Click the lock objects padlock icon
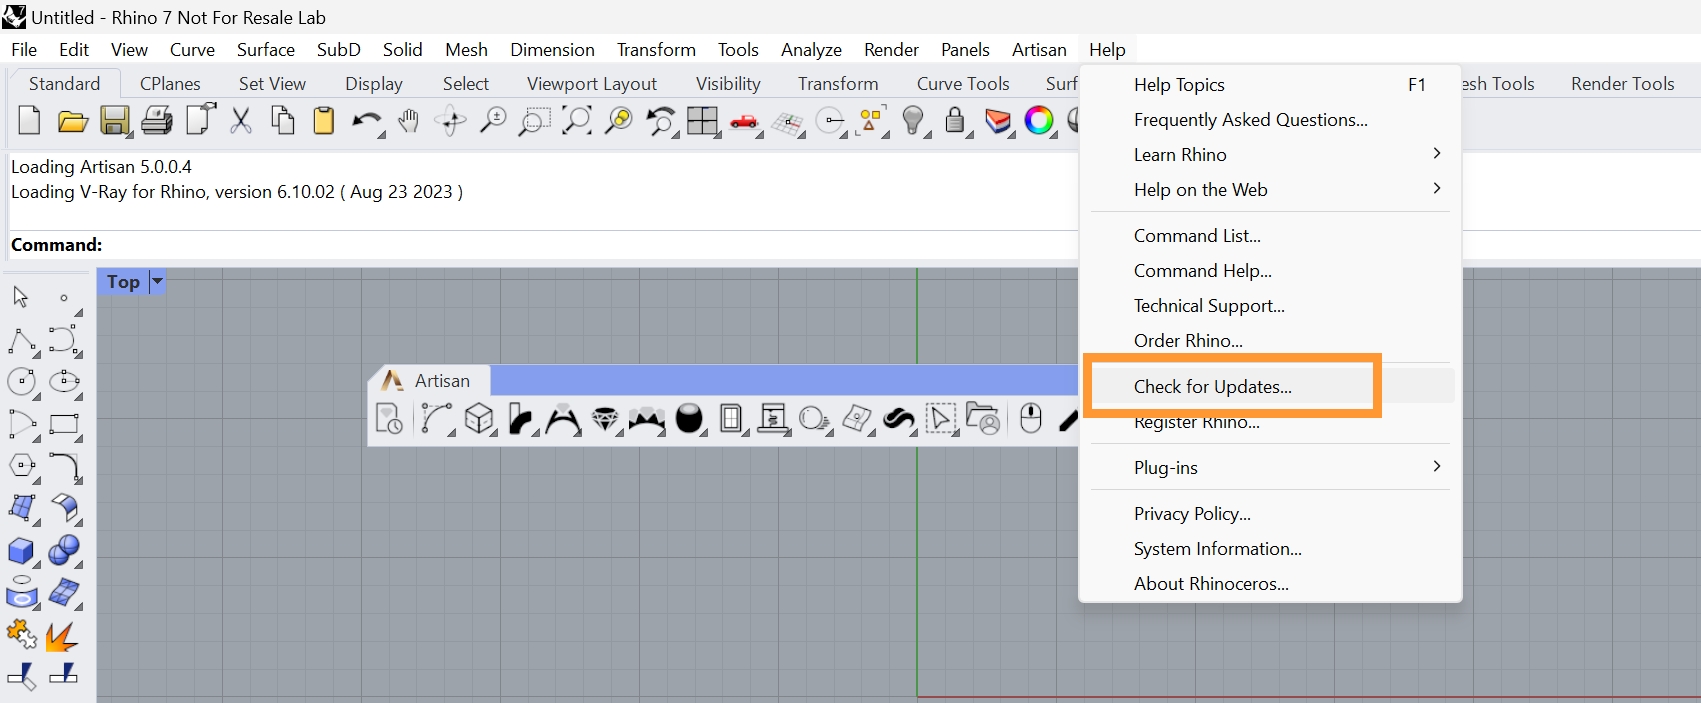Viewport: 1701px width, 703px height. 955,121
